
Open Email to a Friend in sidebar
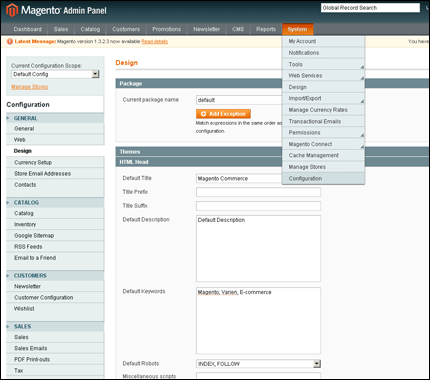coord(55,258)
